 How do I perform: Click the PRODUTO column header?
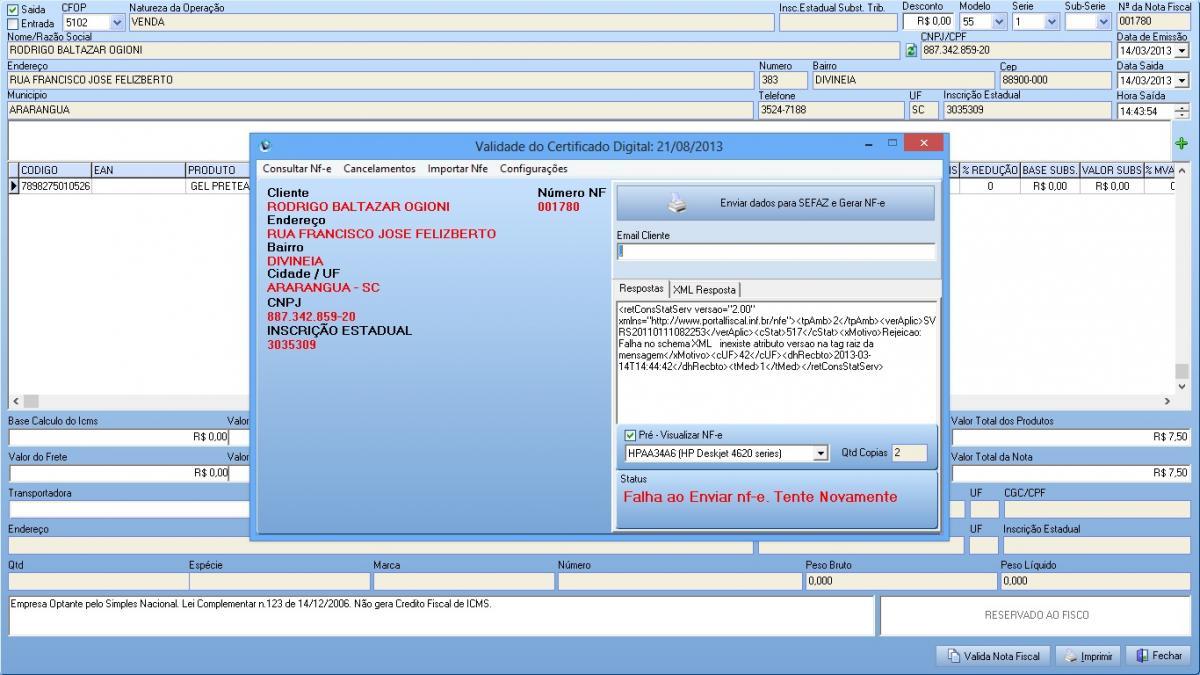point(217,170)
